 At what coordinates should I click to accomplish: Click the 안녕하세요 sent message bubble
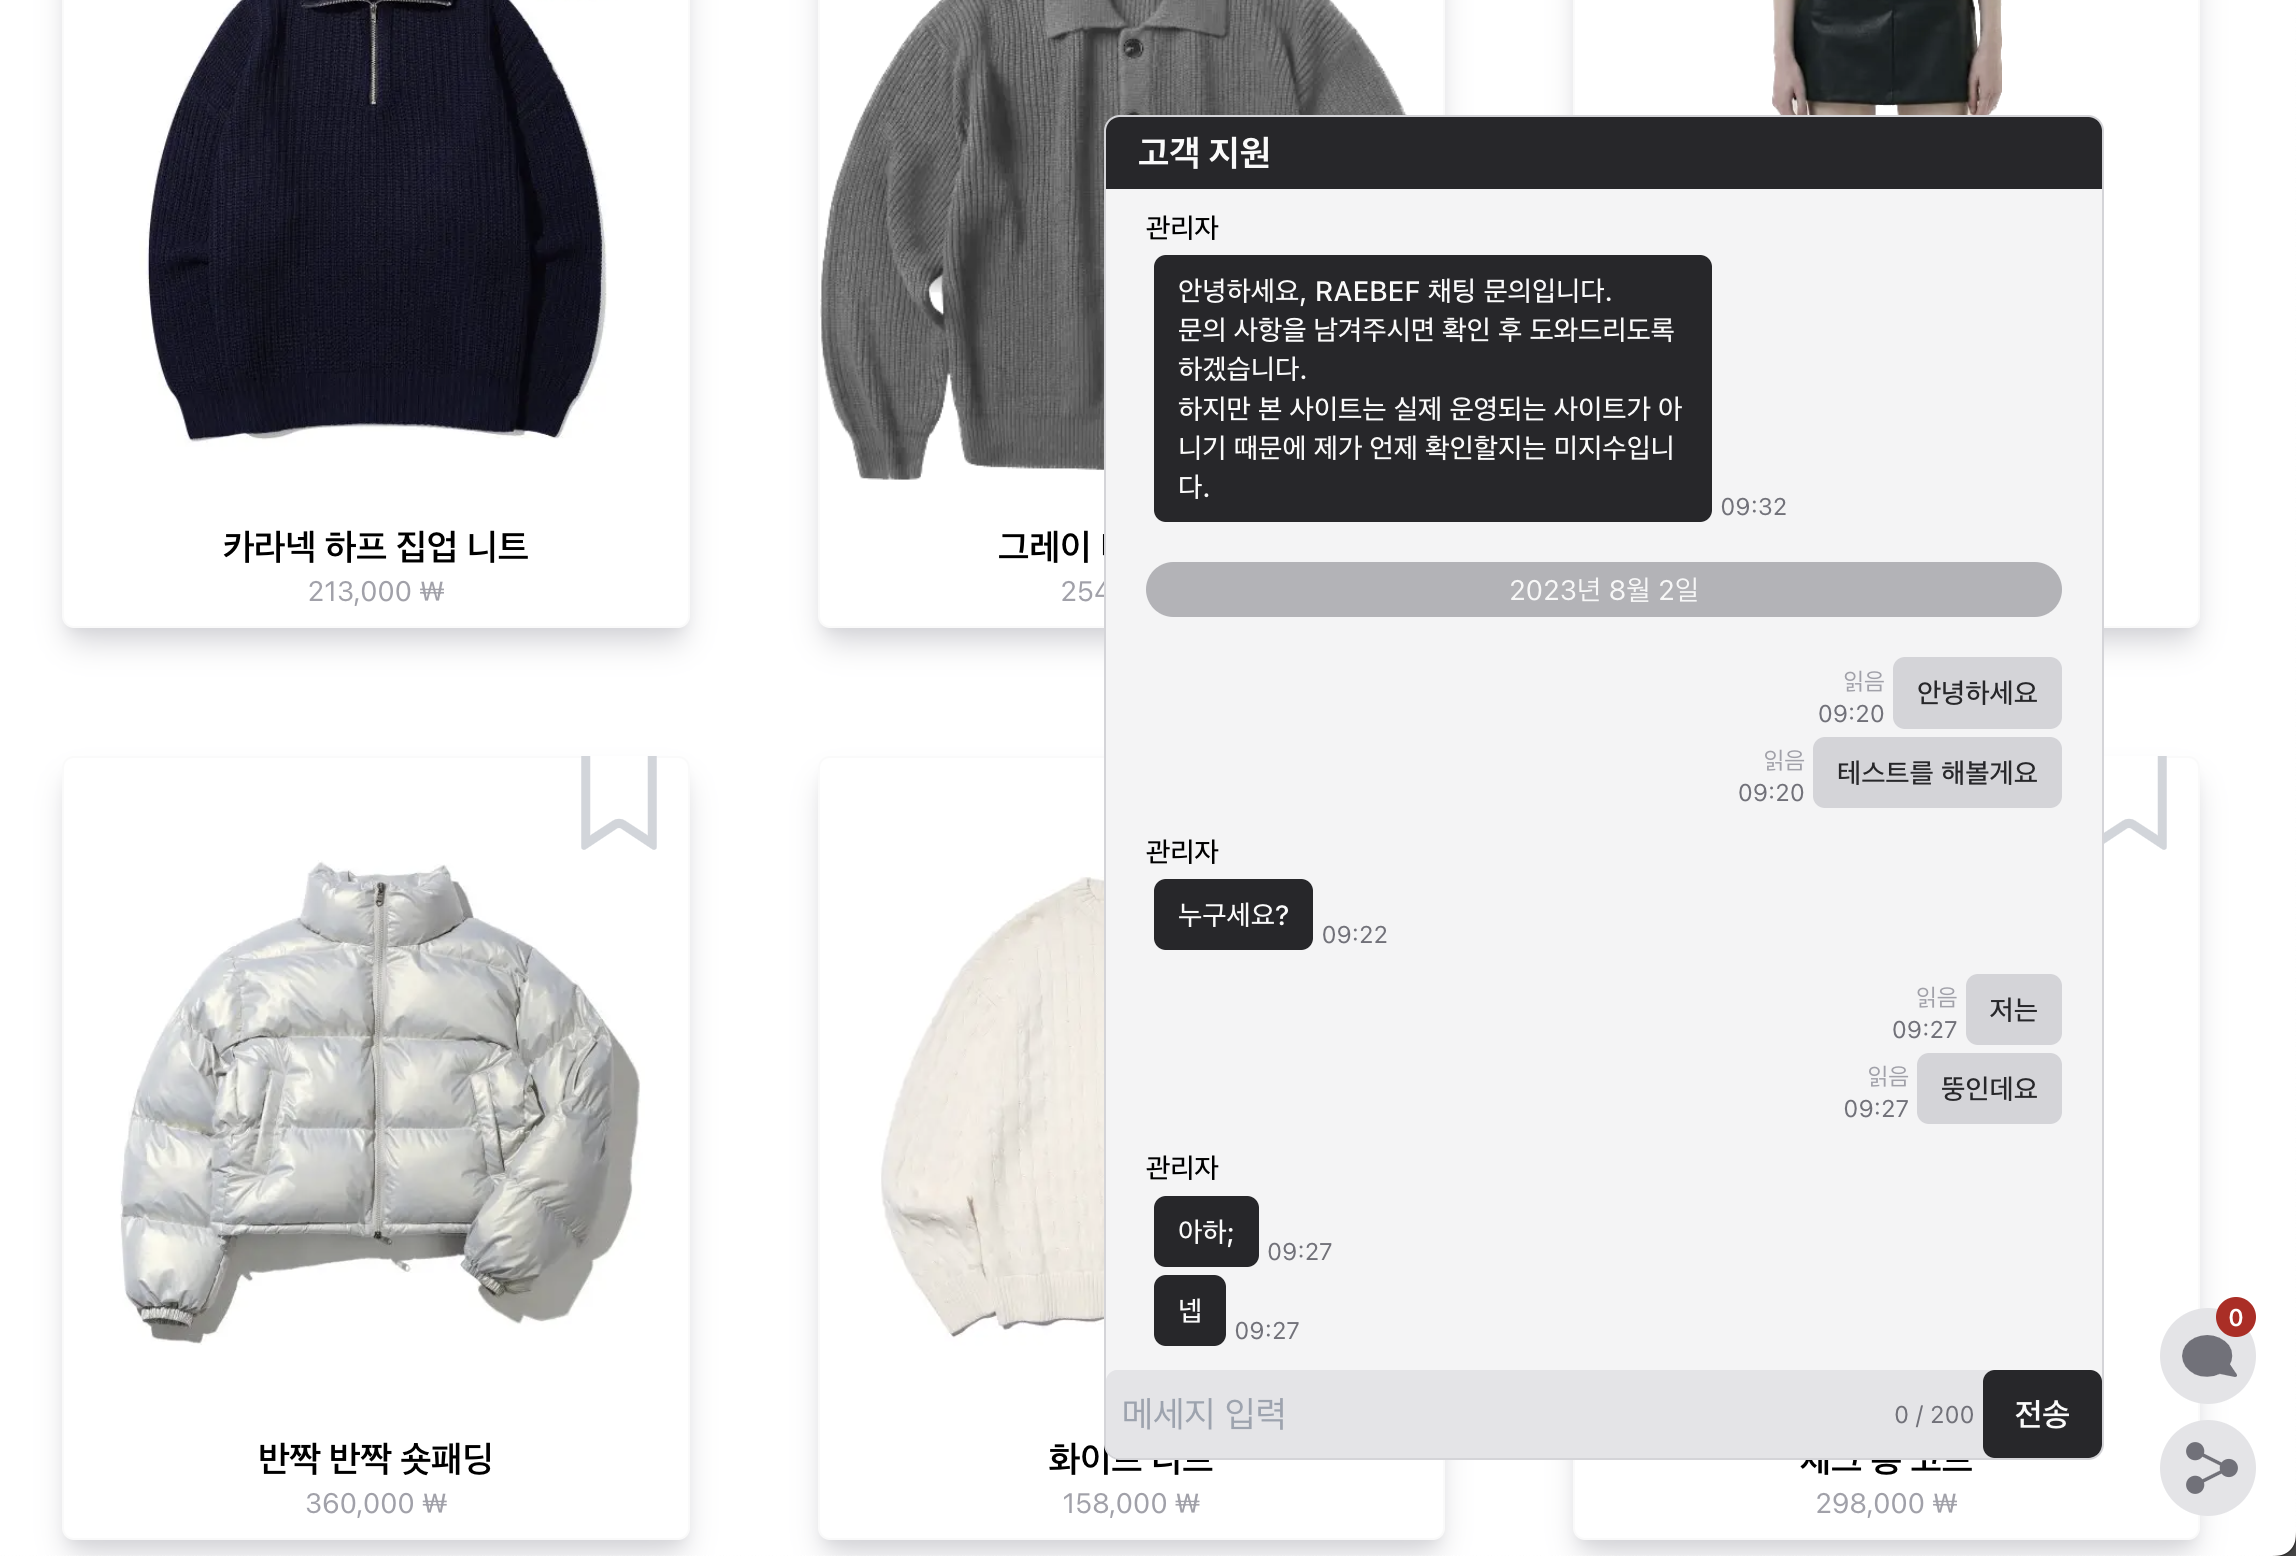click(x=1976, y=692)
